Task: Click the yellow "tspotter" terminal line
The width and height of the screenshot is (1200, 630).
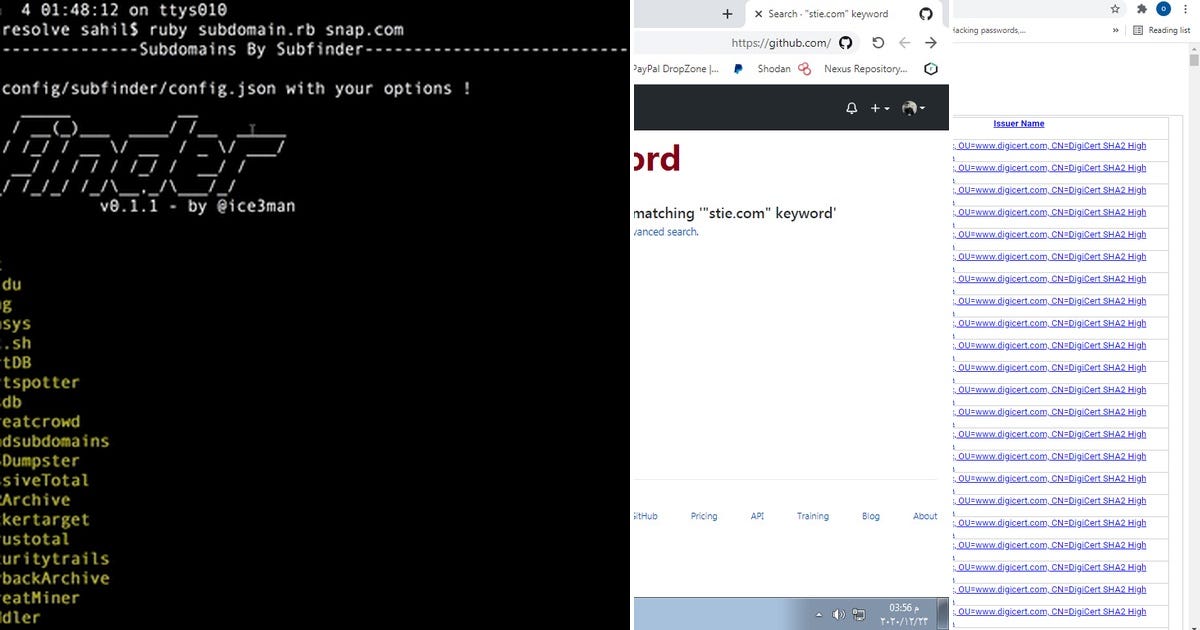Action: (40, 383)
